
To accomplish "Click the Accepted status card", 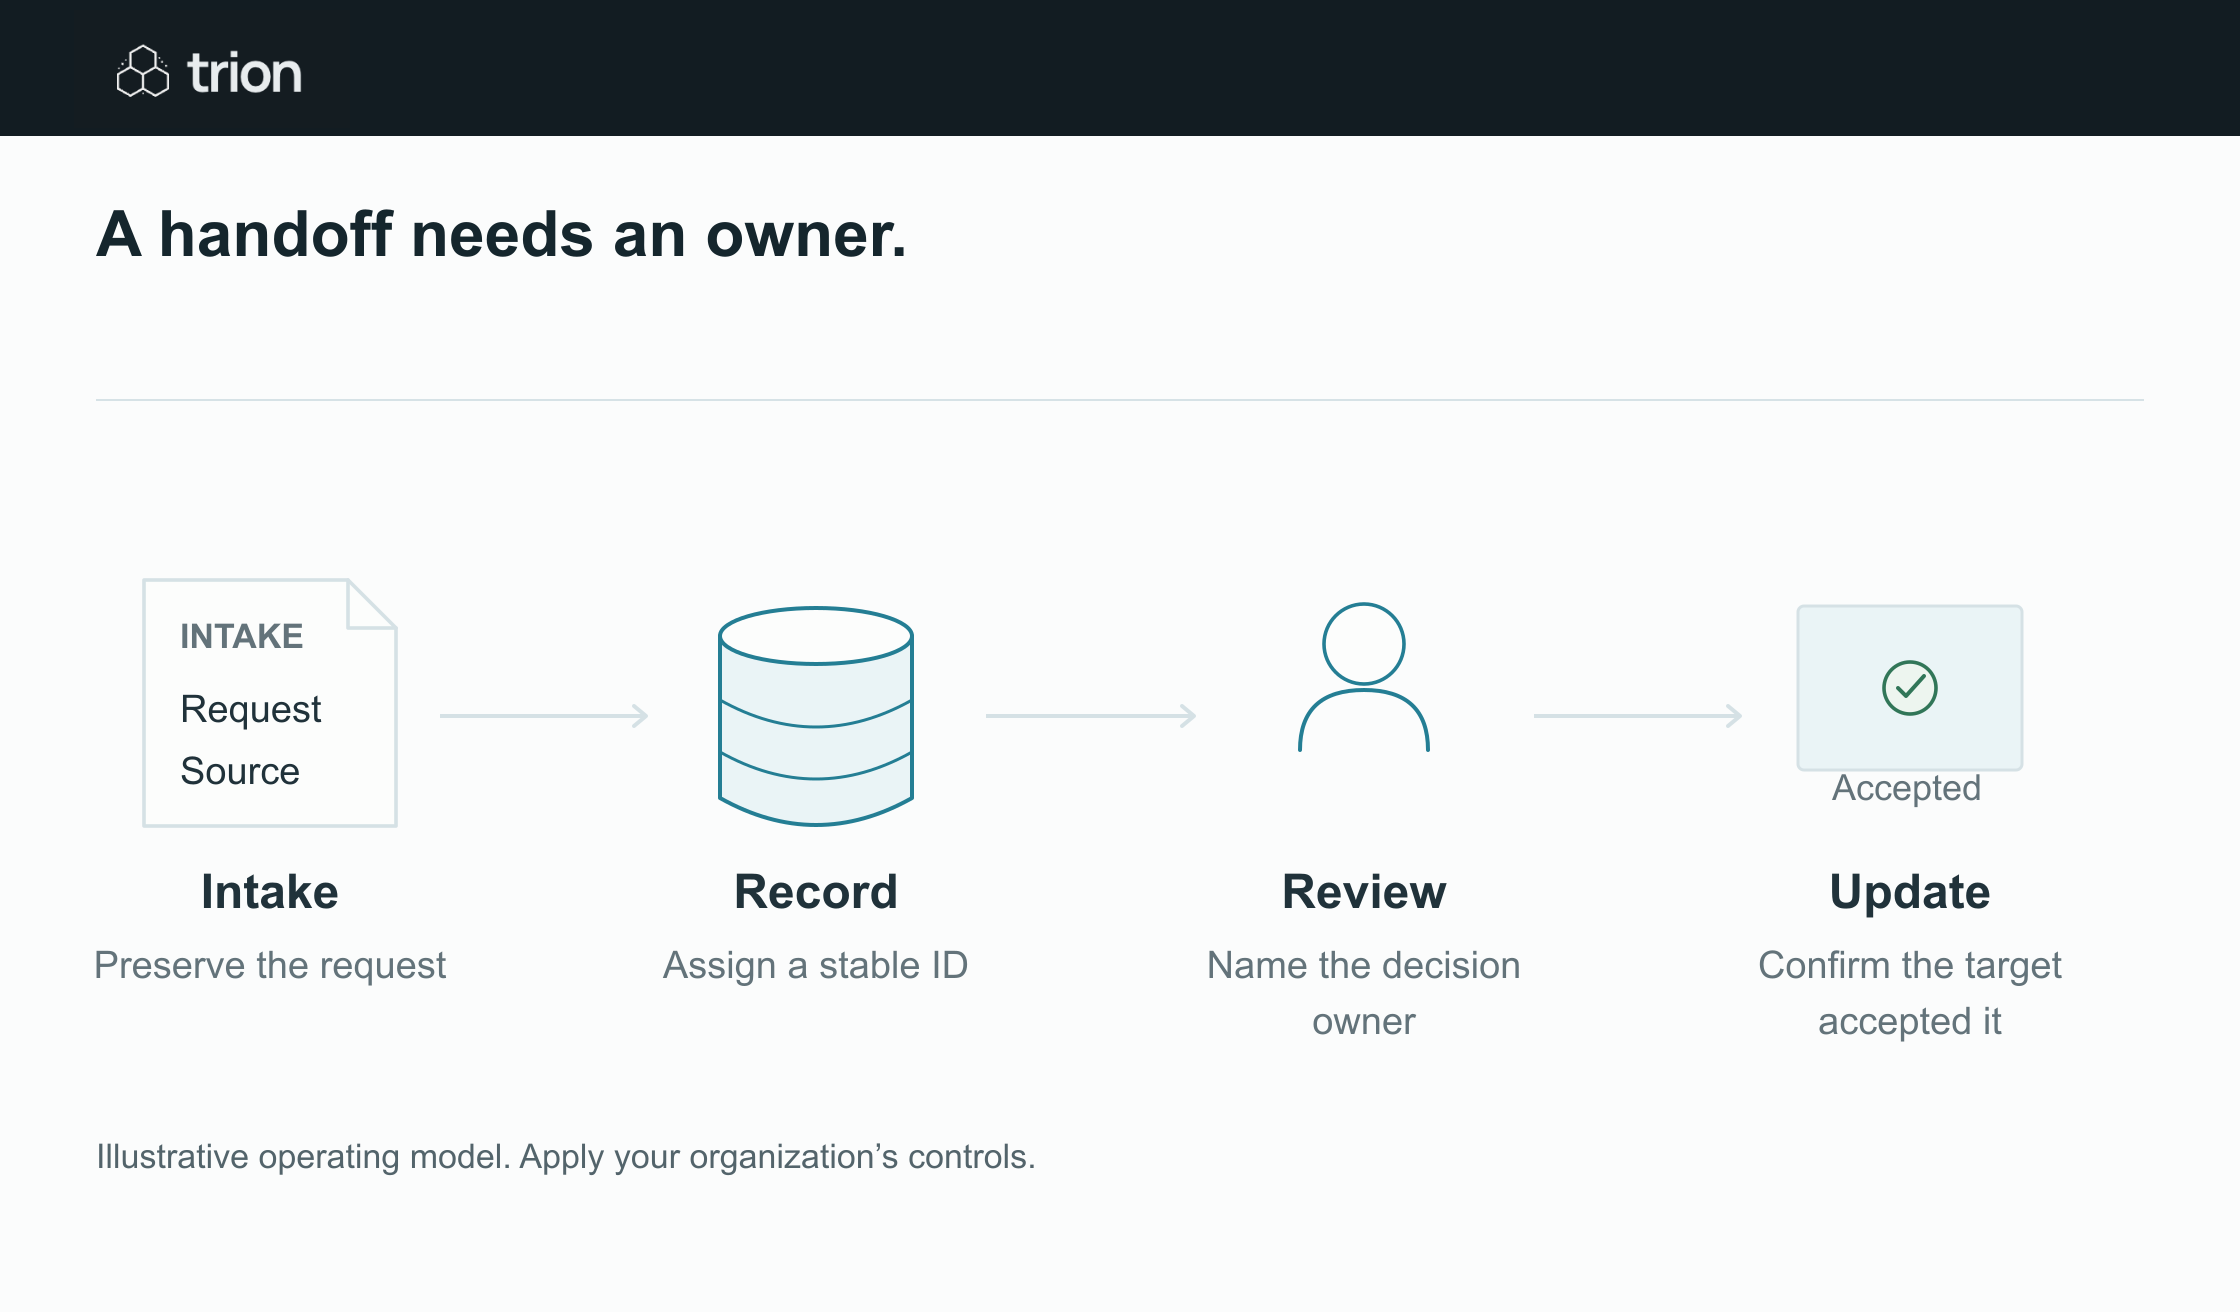I will [x=1910, y=688].
